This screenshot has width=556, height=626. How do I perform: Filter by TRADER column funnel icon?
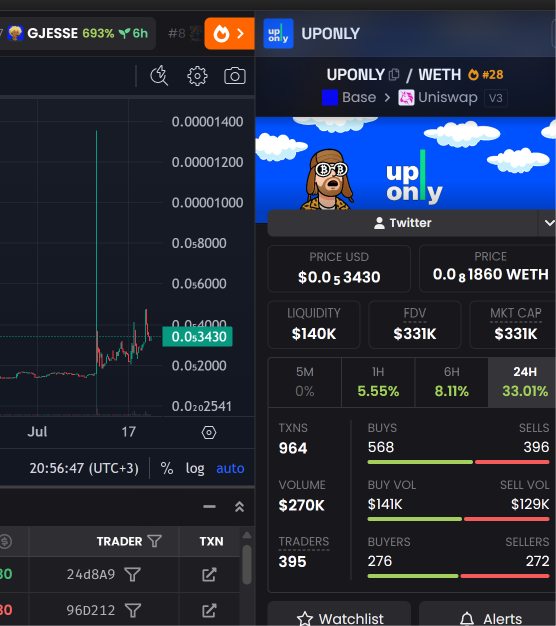[154, 541]
